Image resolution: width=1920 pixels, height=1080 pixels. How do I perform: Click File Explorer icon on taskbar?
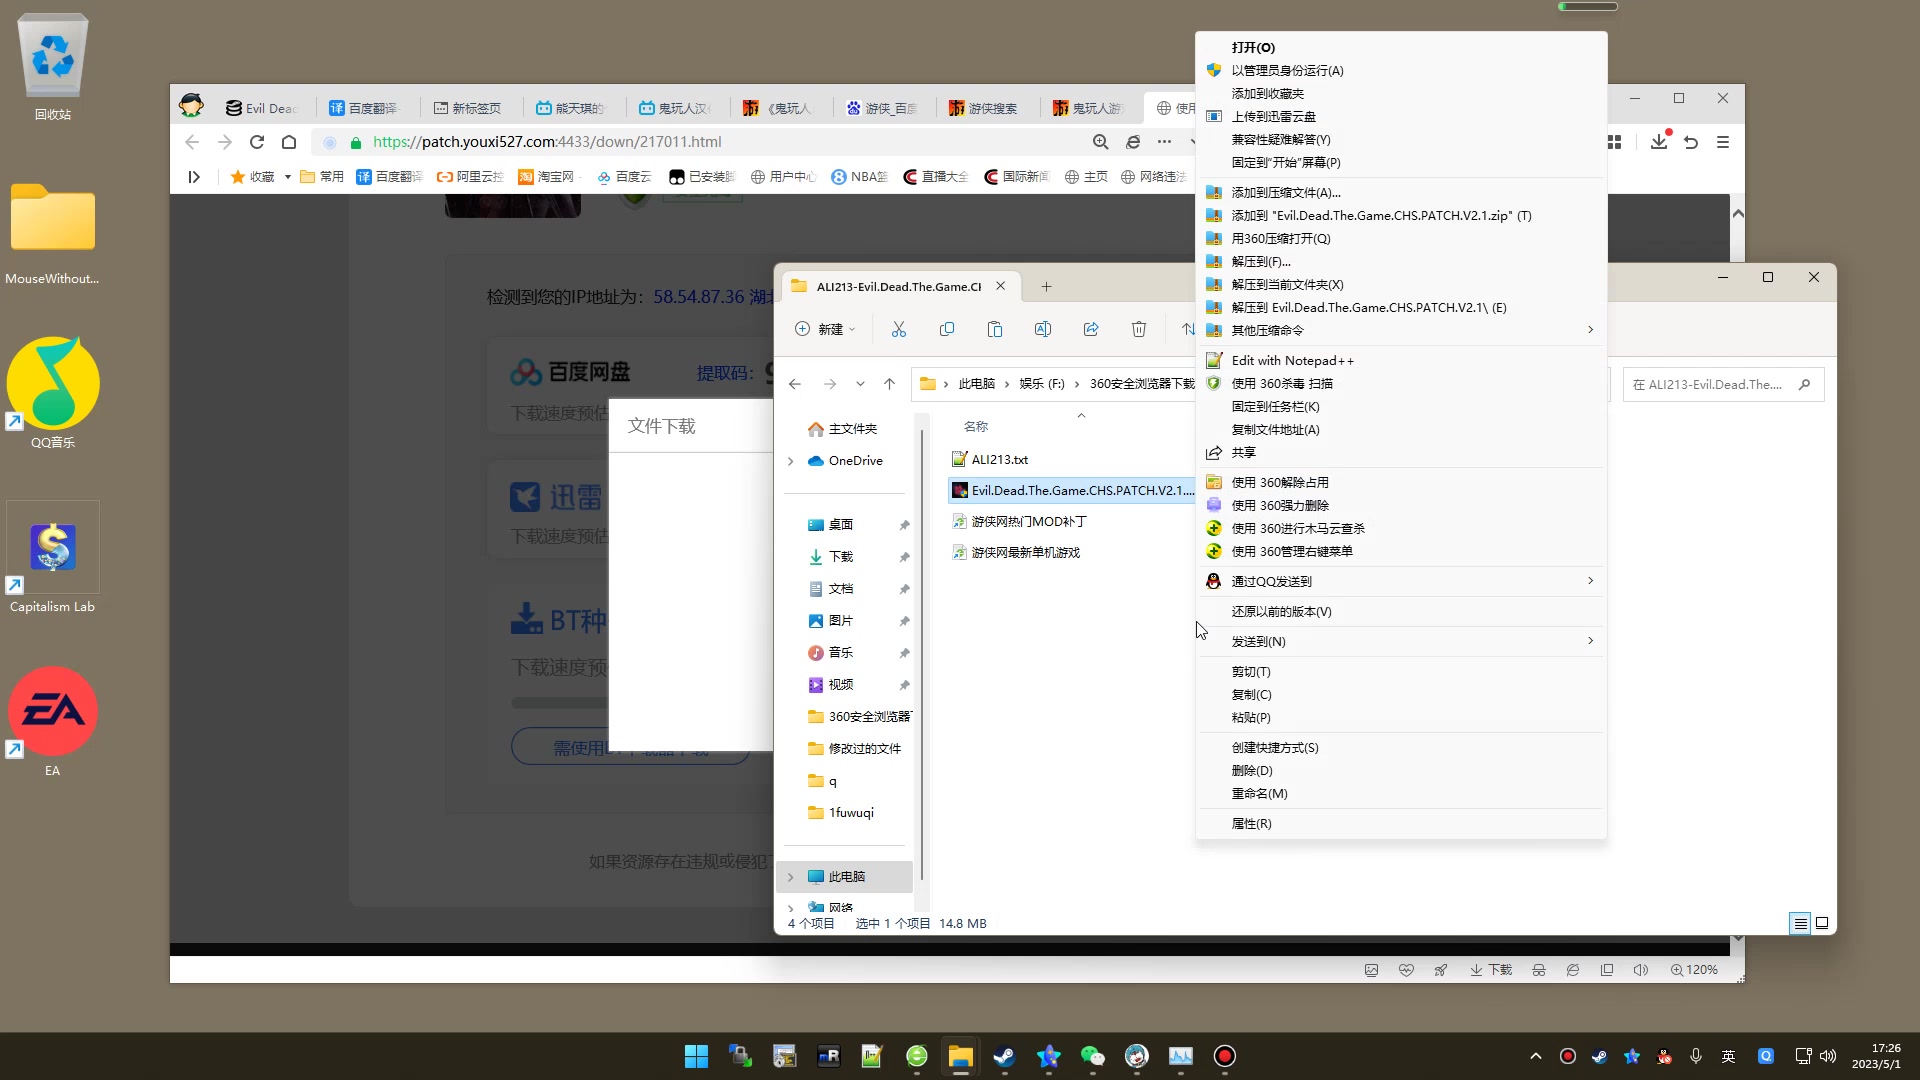point(960,1056)
